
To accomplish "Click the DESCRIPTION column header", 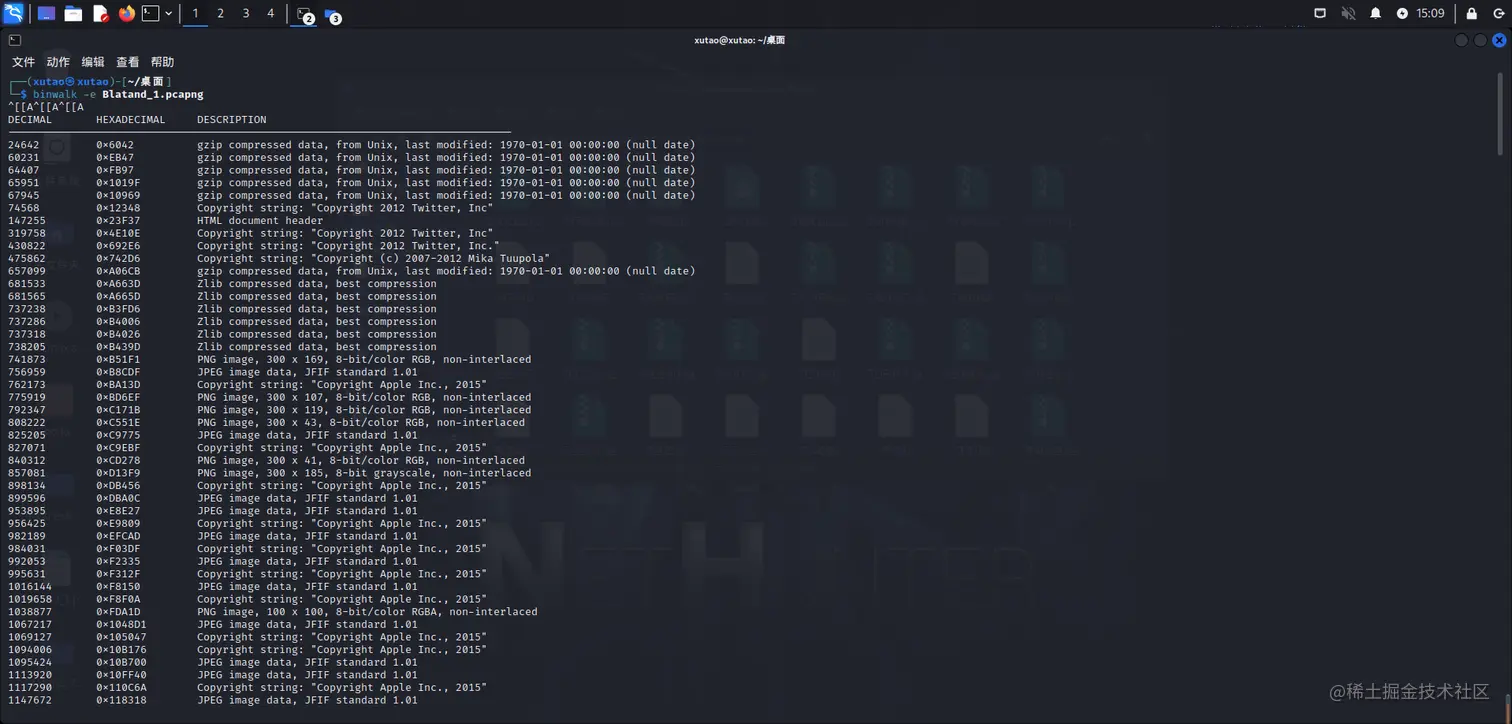I will click(231, 119).
